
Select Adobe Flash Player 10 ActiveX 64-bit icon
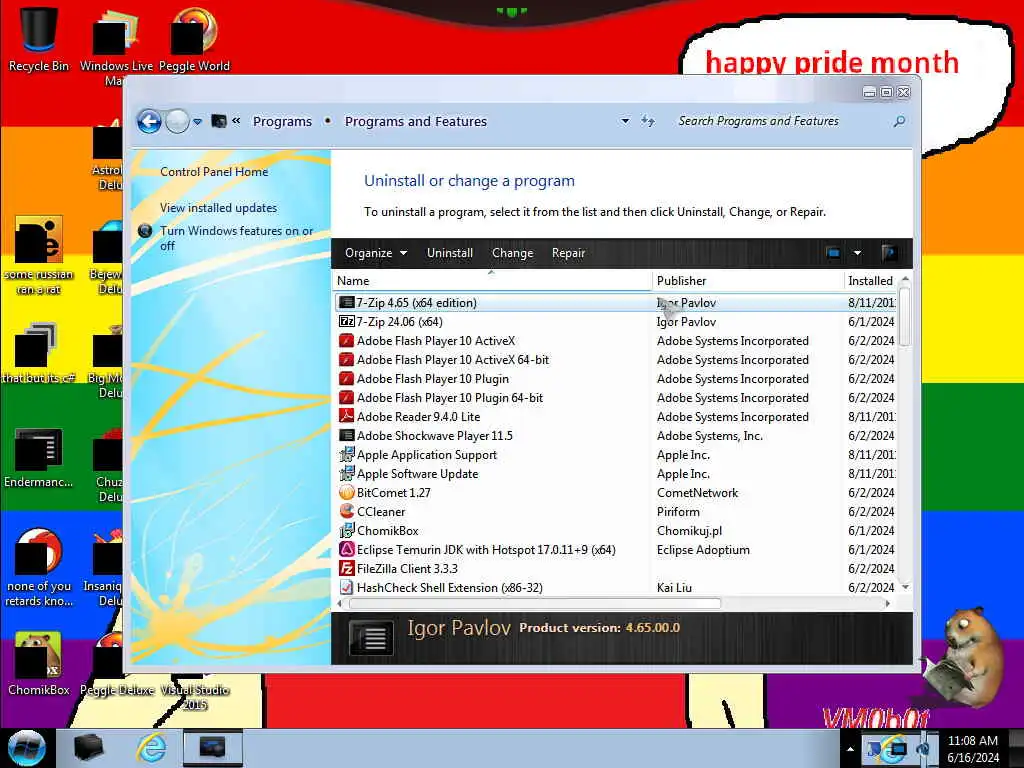(347, 359)
